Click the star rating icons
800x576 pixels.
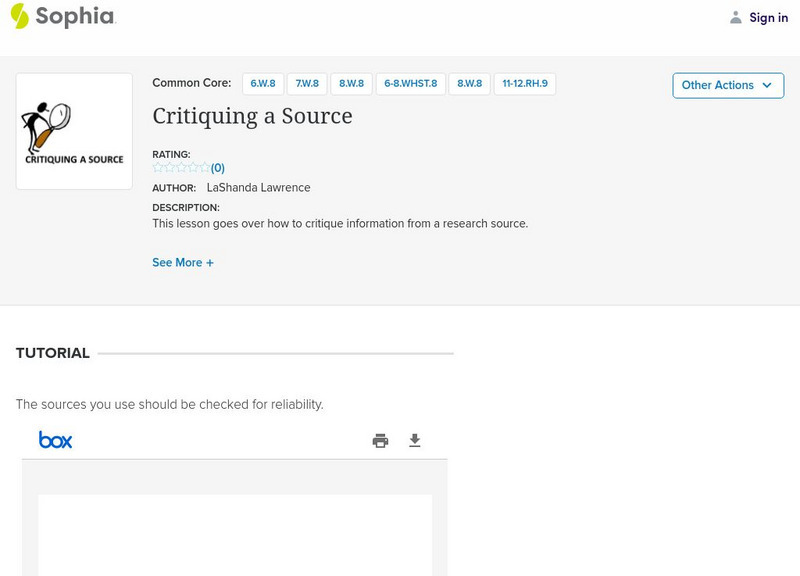pyautogui.click(x=181, y=168)
